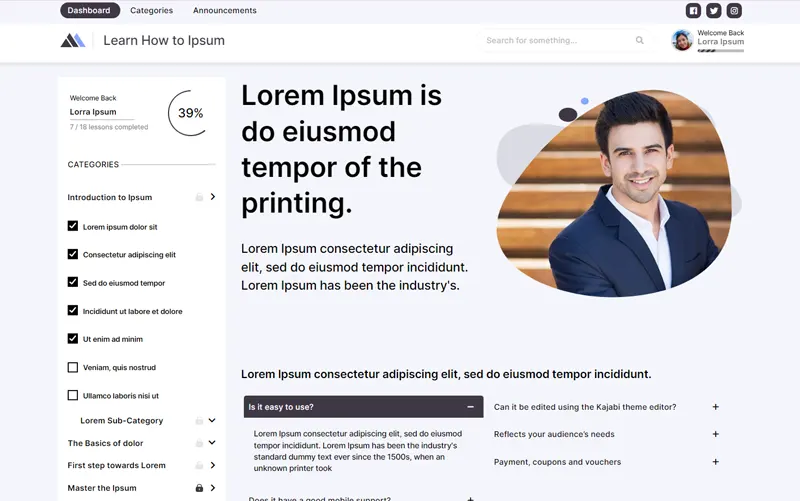Viewport: 800px width, 501px height.
Task: Click the 39% progress circle
Action: pos(190,113)
